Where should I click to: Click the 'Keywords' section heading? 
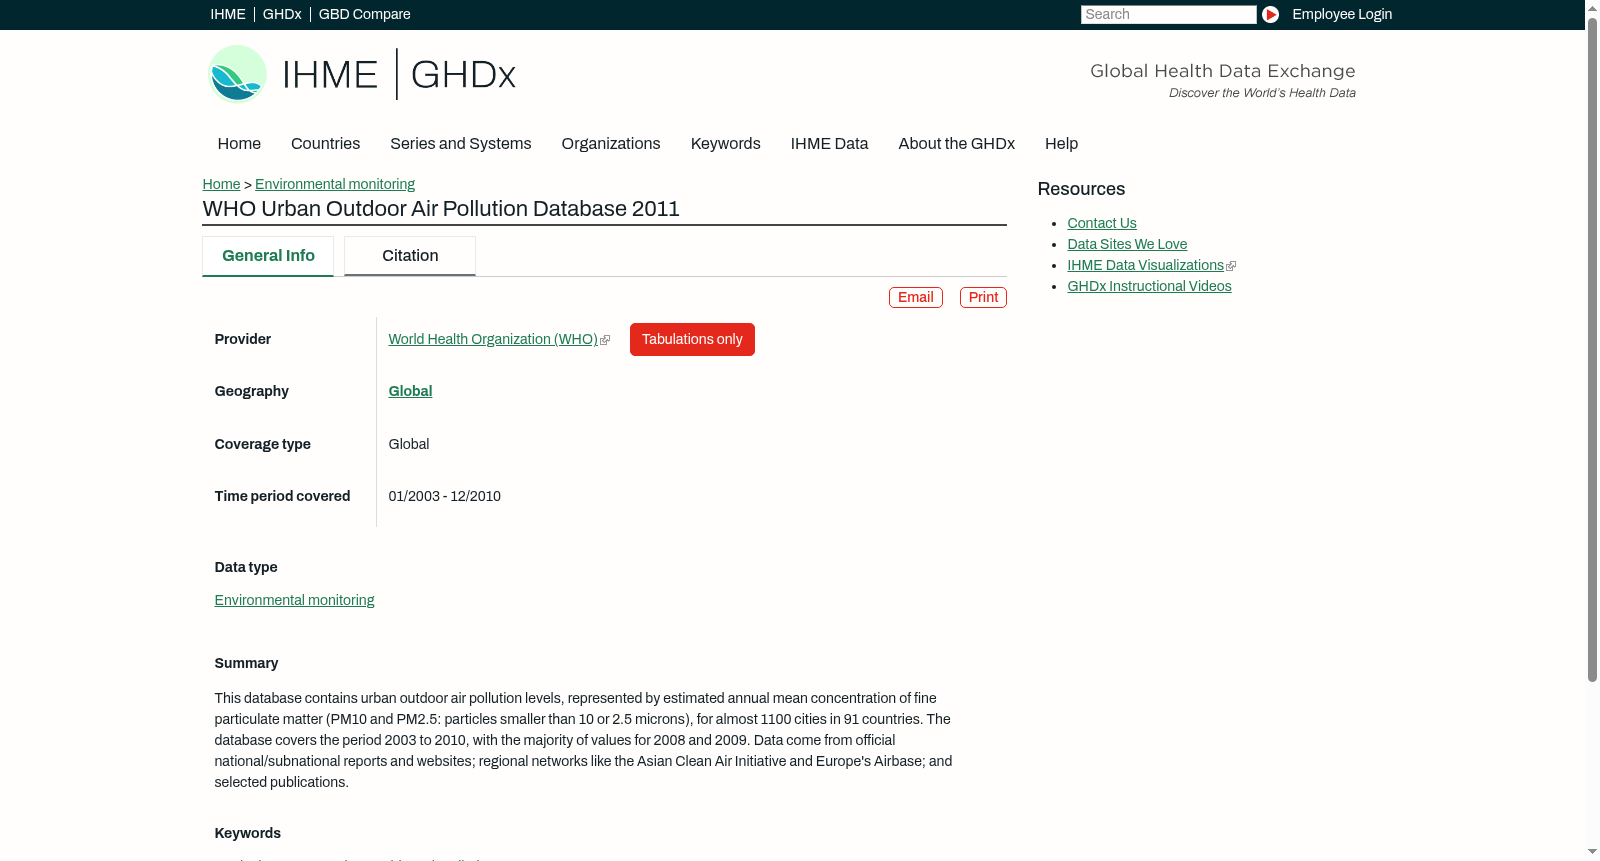tap(247, 833)
